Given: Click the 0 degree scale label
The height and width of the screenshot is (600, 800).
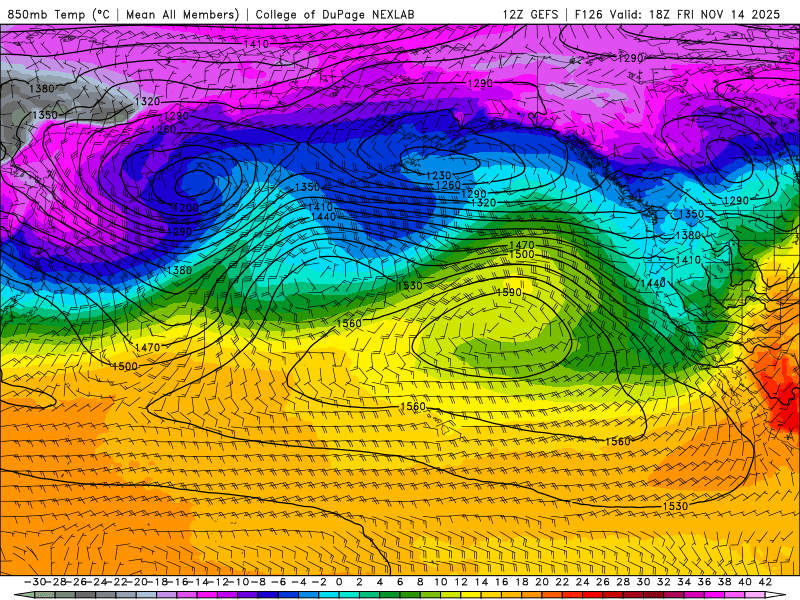Looking at the screenshot, I should (x=339, y=582).
